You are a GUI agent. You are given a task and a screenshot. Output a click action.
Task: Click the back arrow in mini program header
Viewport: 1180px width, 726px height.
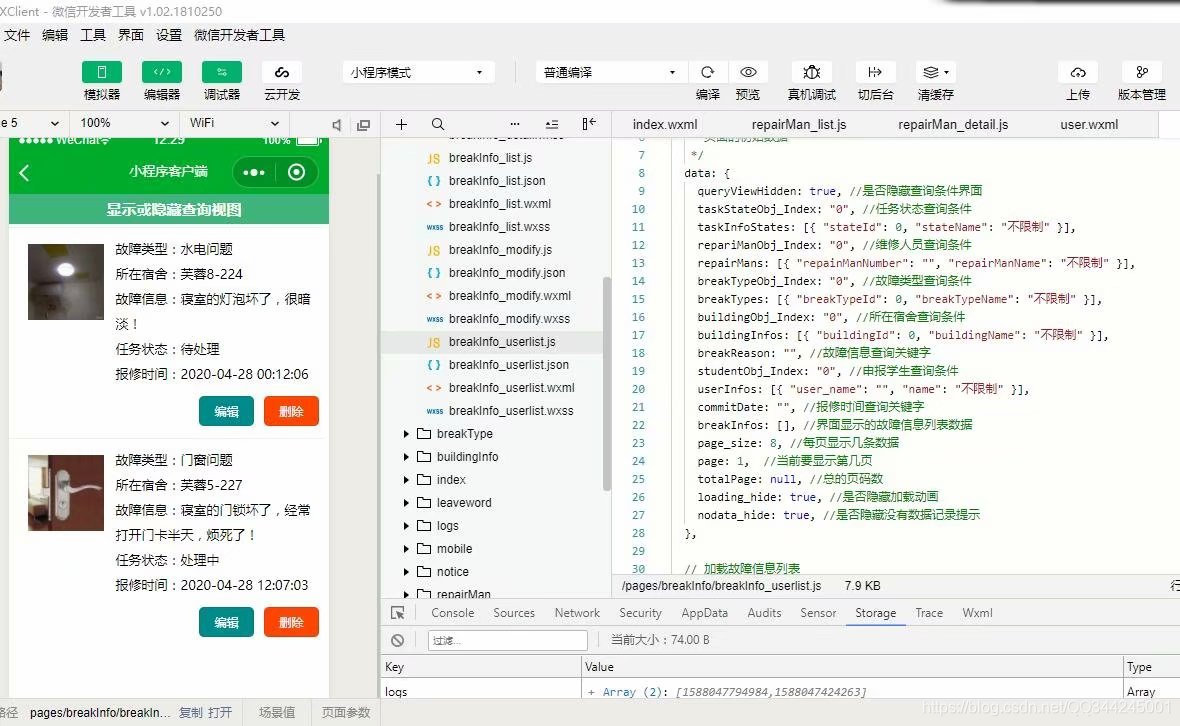coord(24,173)
